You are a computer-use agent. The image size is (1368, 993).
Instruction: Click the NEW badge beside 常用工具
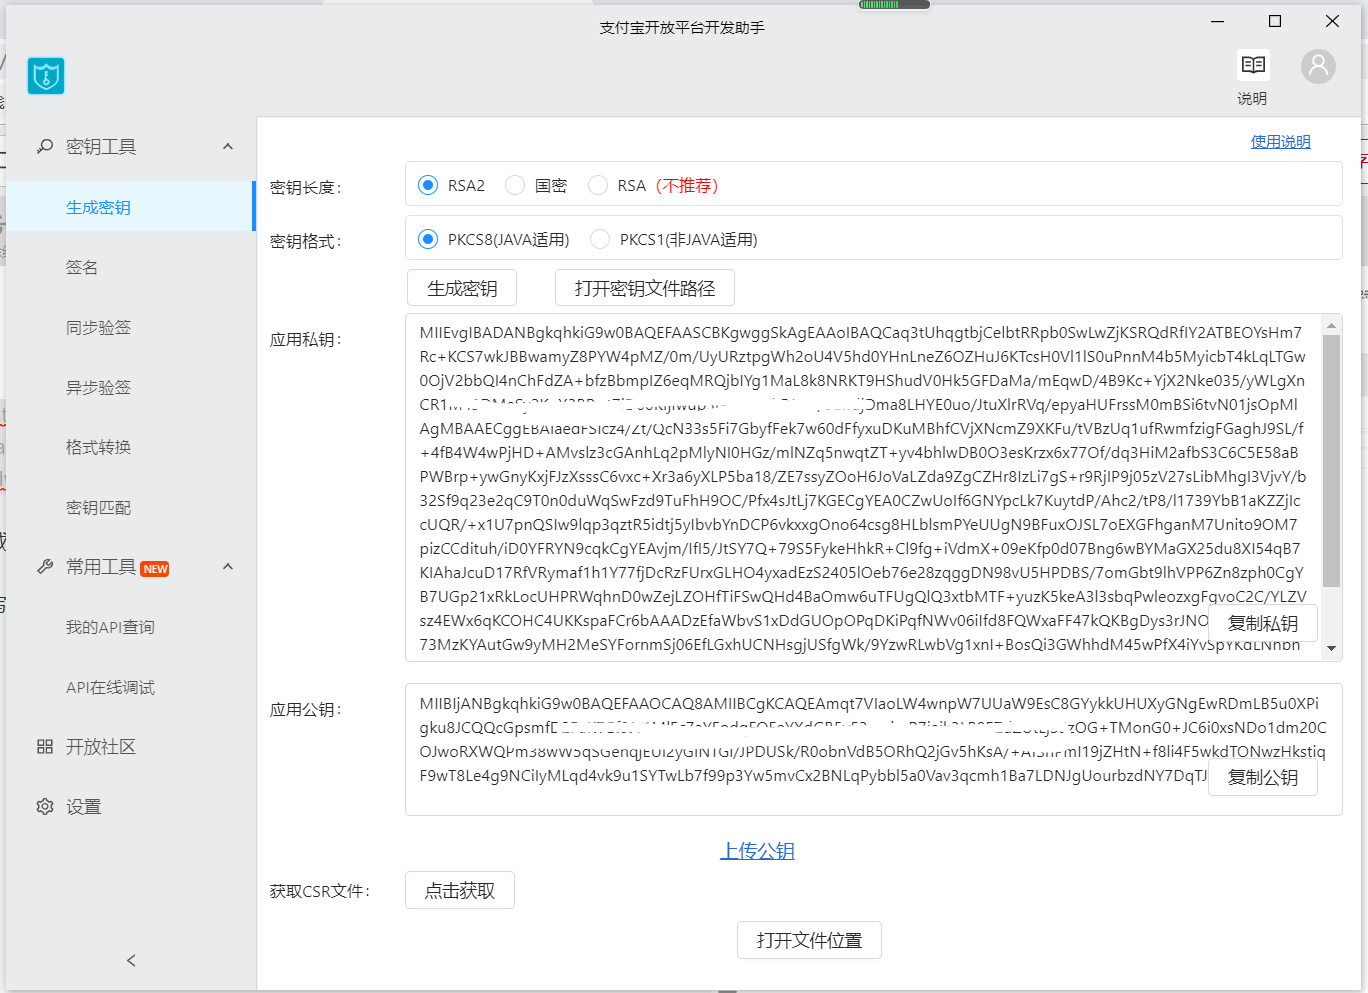[155, 569]
